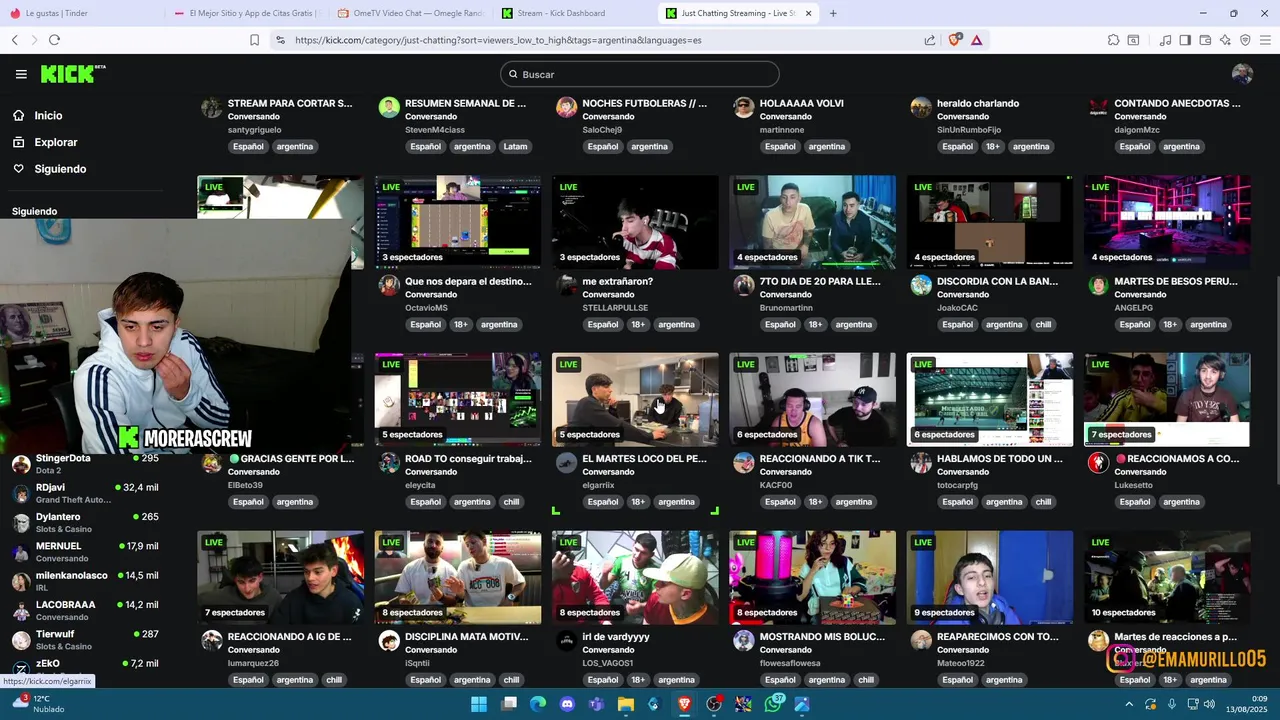Open Brave Rewards triangle icon
1280x720 pixels.
tap(976, 40)
